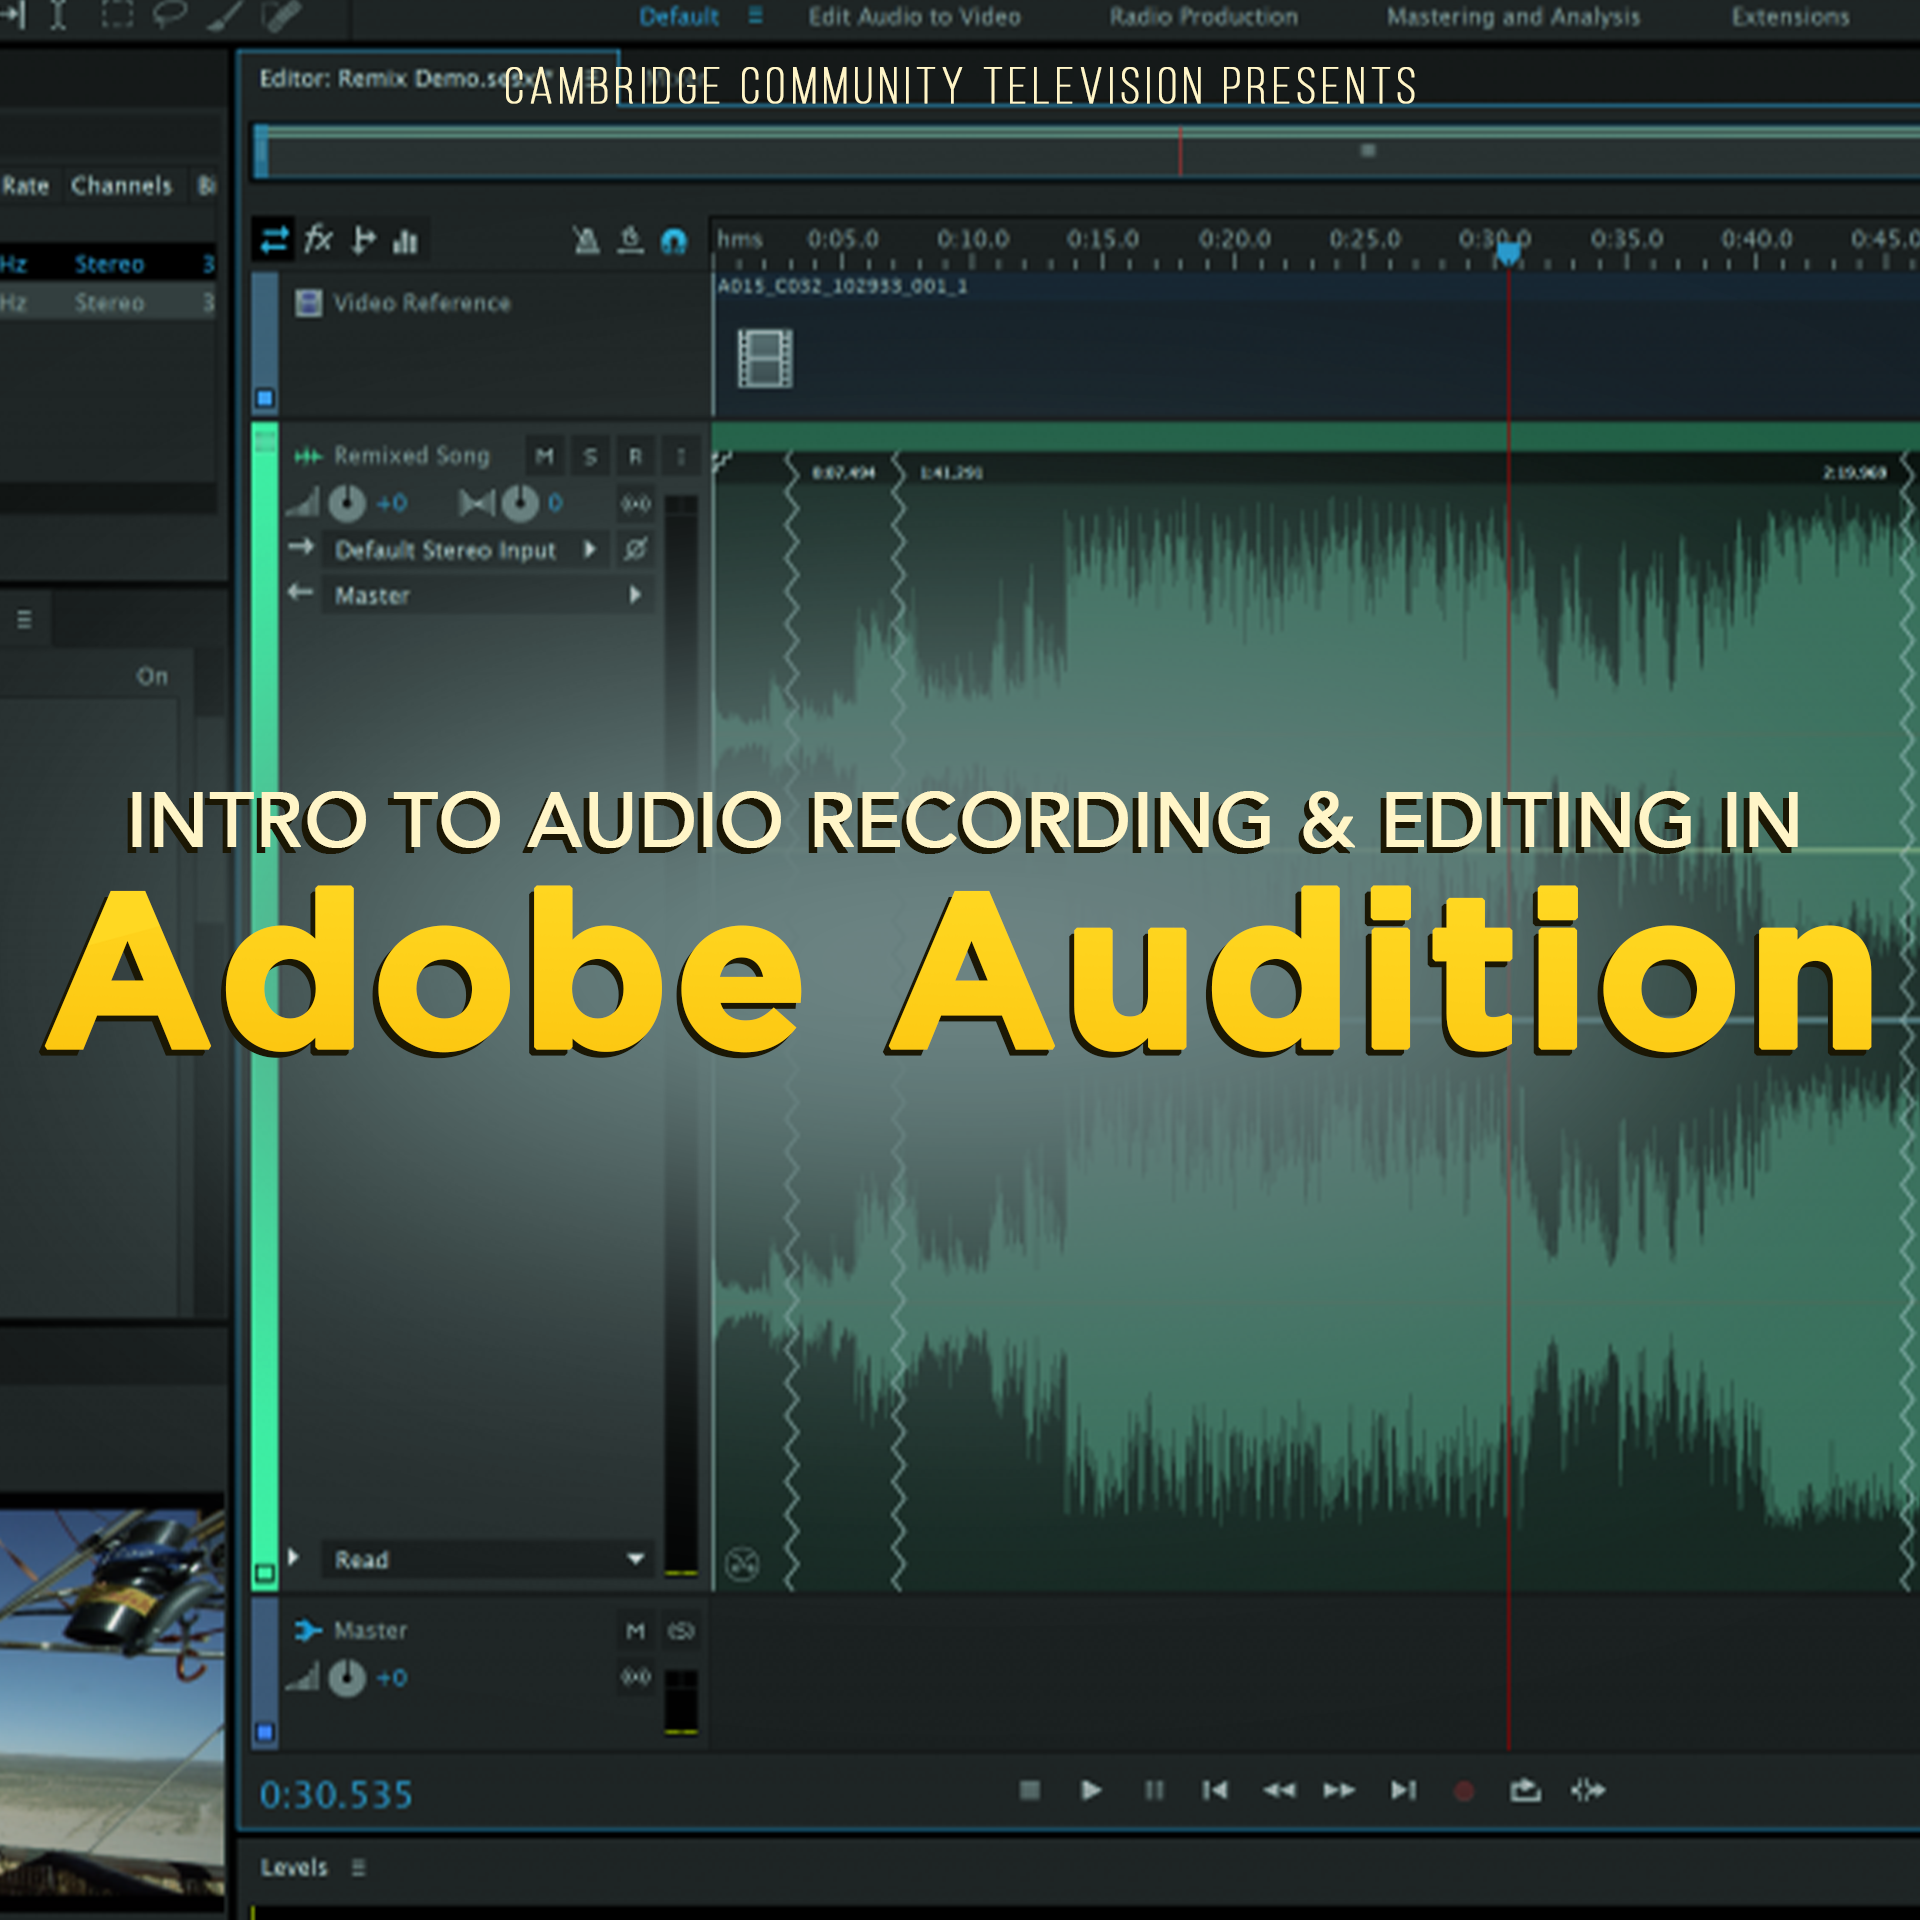Select the Time Selection tool
This screenshot has height=1920, width=1920.
pos(58,16)
